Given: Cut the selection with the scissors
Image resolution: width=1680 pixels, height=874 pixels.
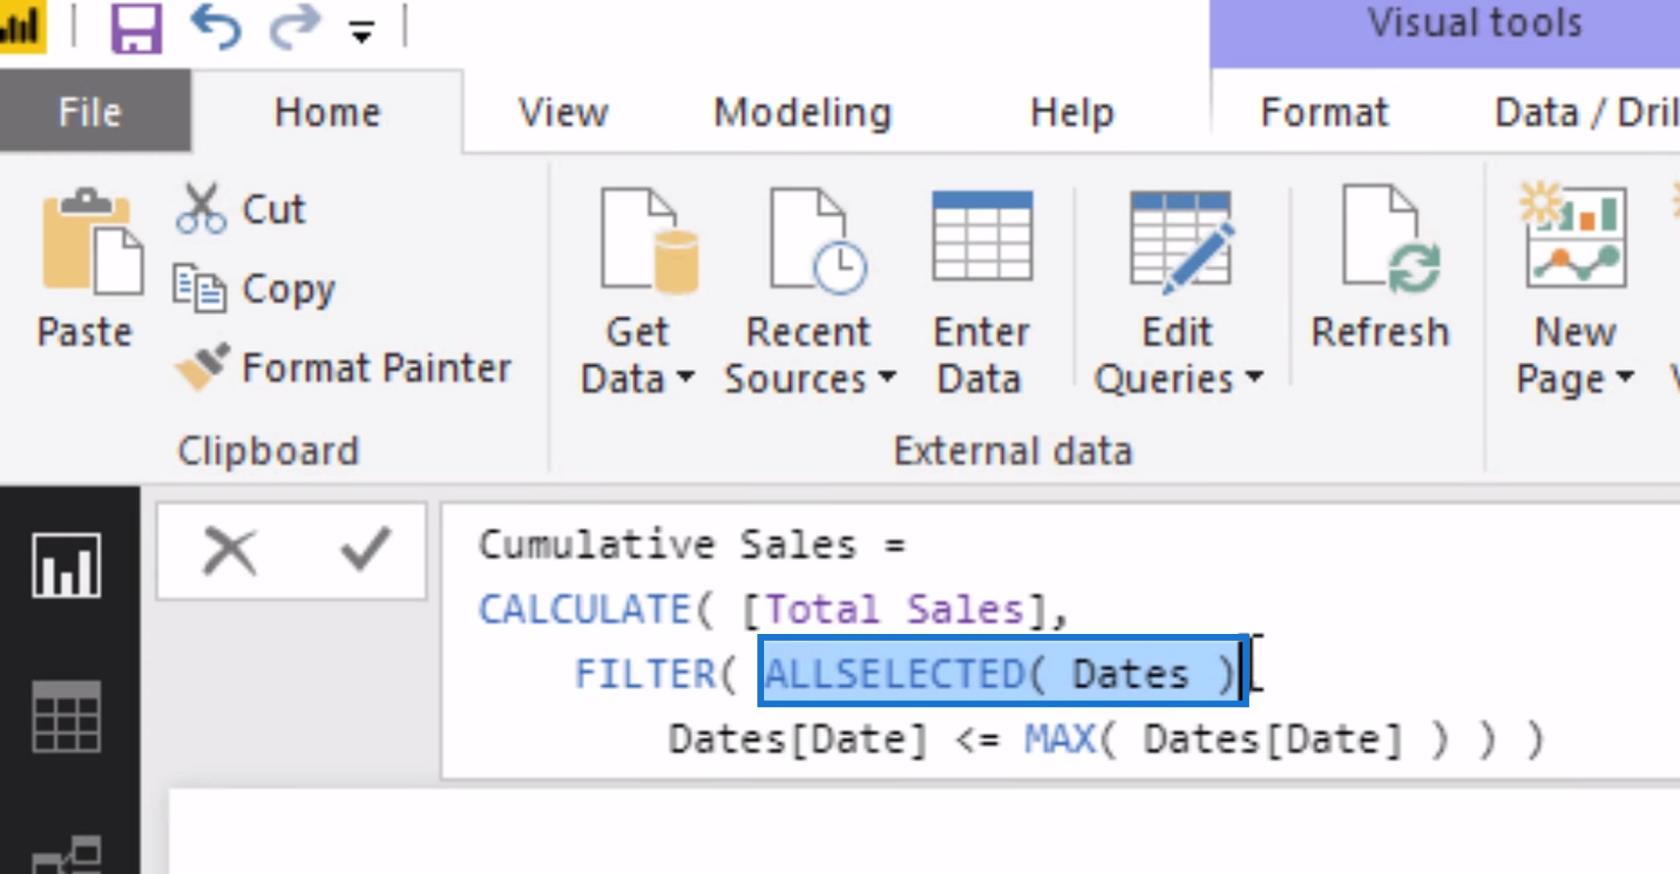Looking at the screenshot, I should click(x=241, y=209).
